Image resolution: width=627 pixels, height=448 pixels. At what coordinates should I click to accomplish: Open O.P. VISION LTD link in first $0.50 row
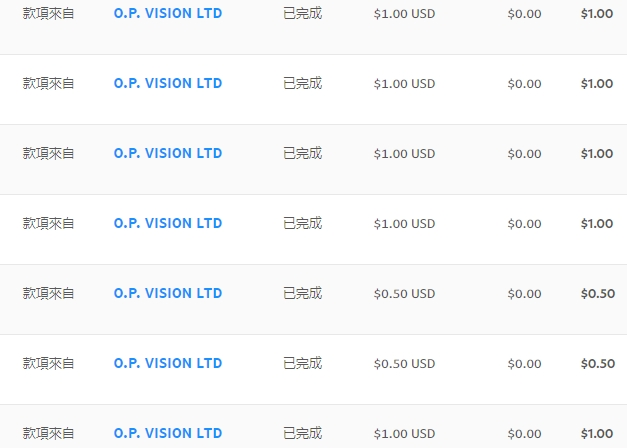(168, 293)
